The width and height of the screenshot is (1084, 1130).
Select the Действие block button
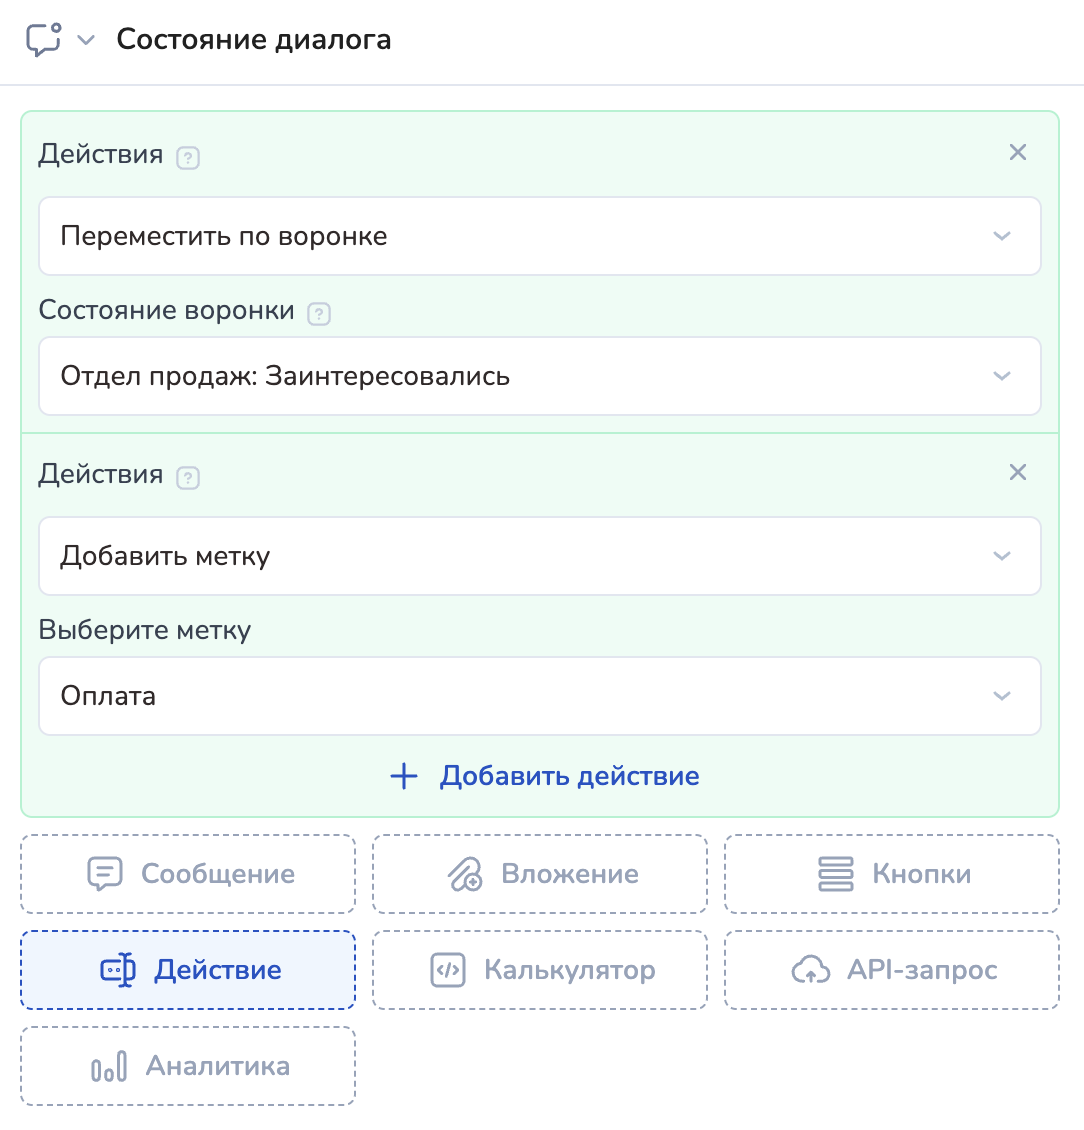pyautogui.click(x=188, y=970)
